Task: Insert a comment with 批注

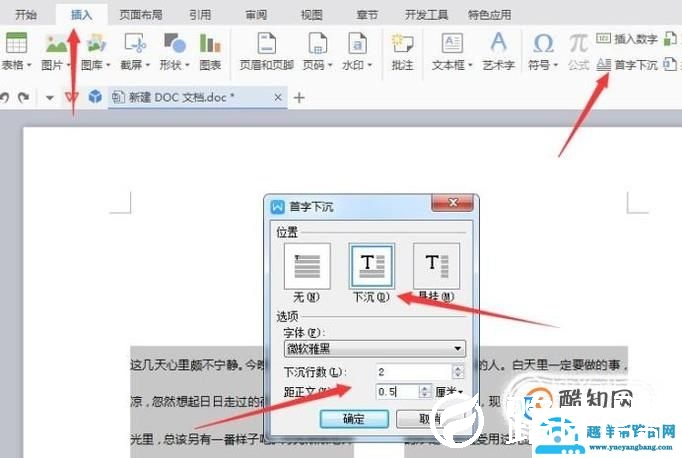Action: click(x=402, y=51)
